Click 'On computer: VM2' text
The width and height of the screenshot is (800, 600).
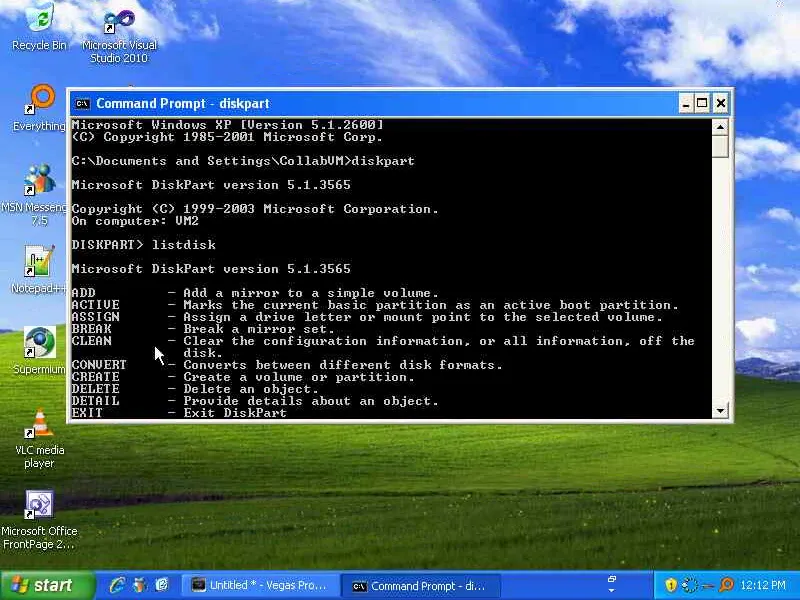pos(135,221)
